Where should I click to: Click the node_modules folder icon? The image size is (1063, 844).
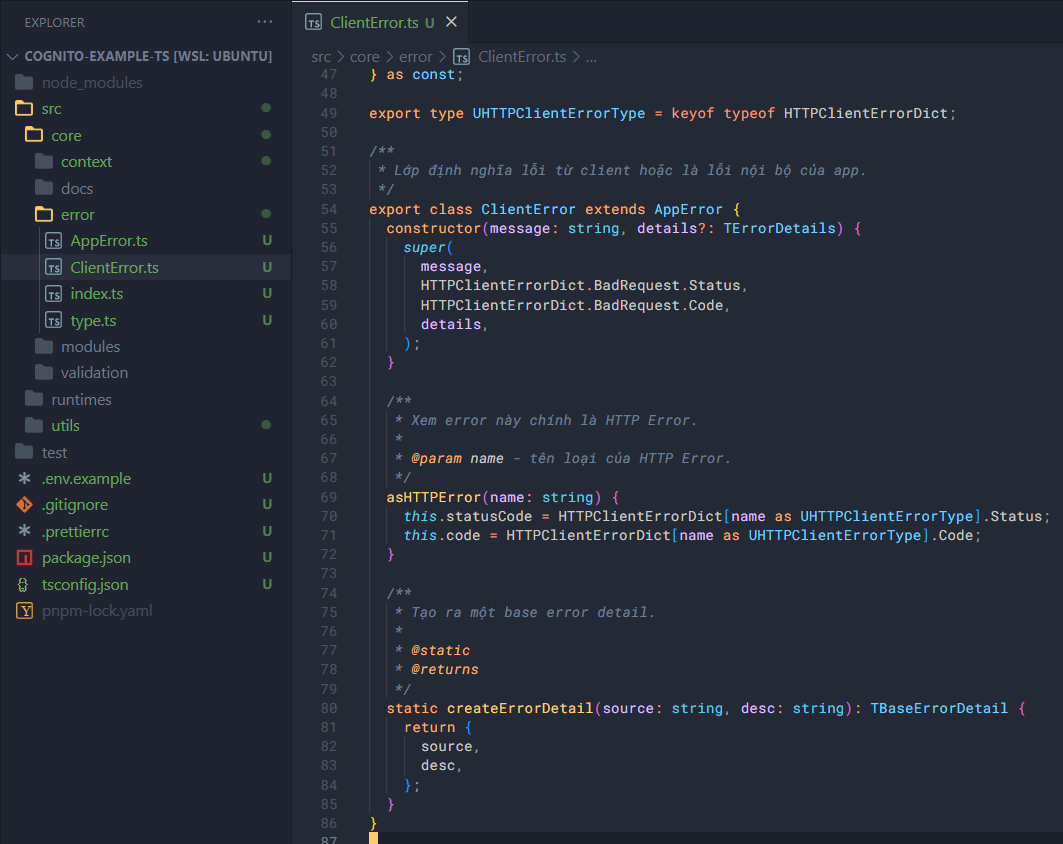[25, 83]
